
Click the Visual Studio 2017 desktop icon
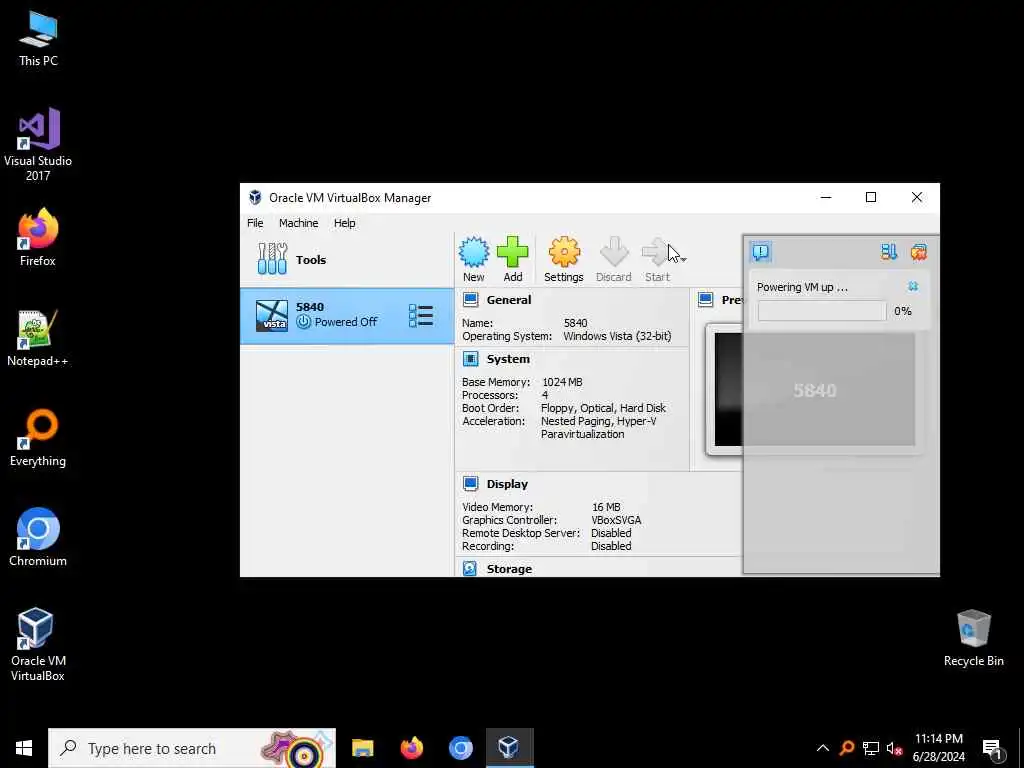click(38, 145)
